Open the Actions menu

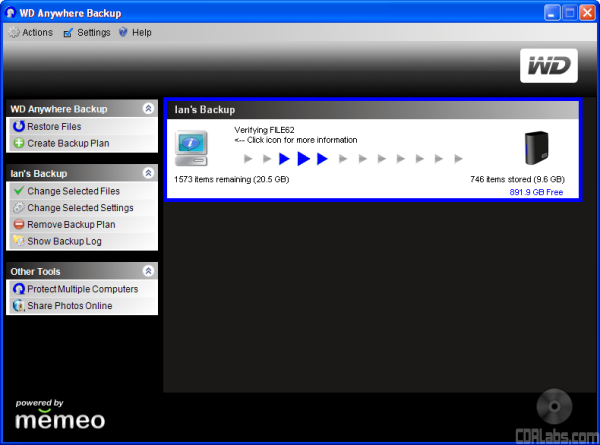(31, 32)
